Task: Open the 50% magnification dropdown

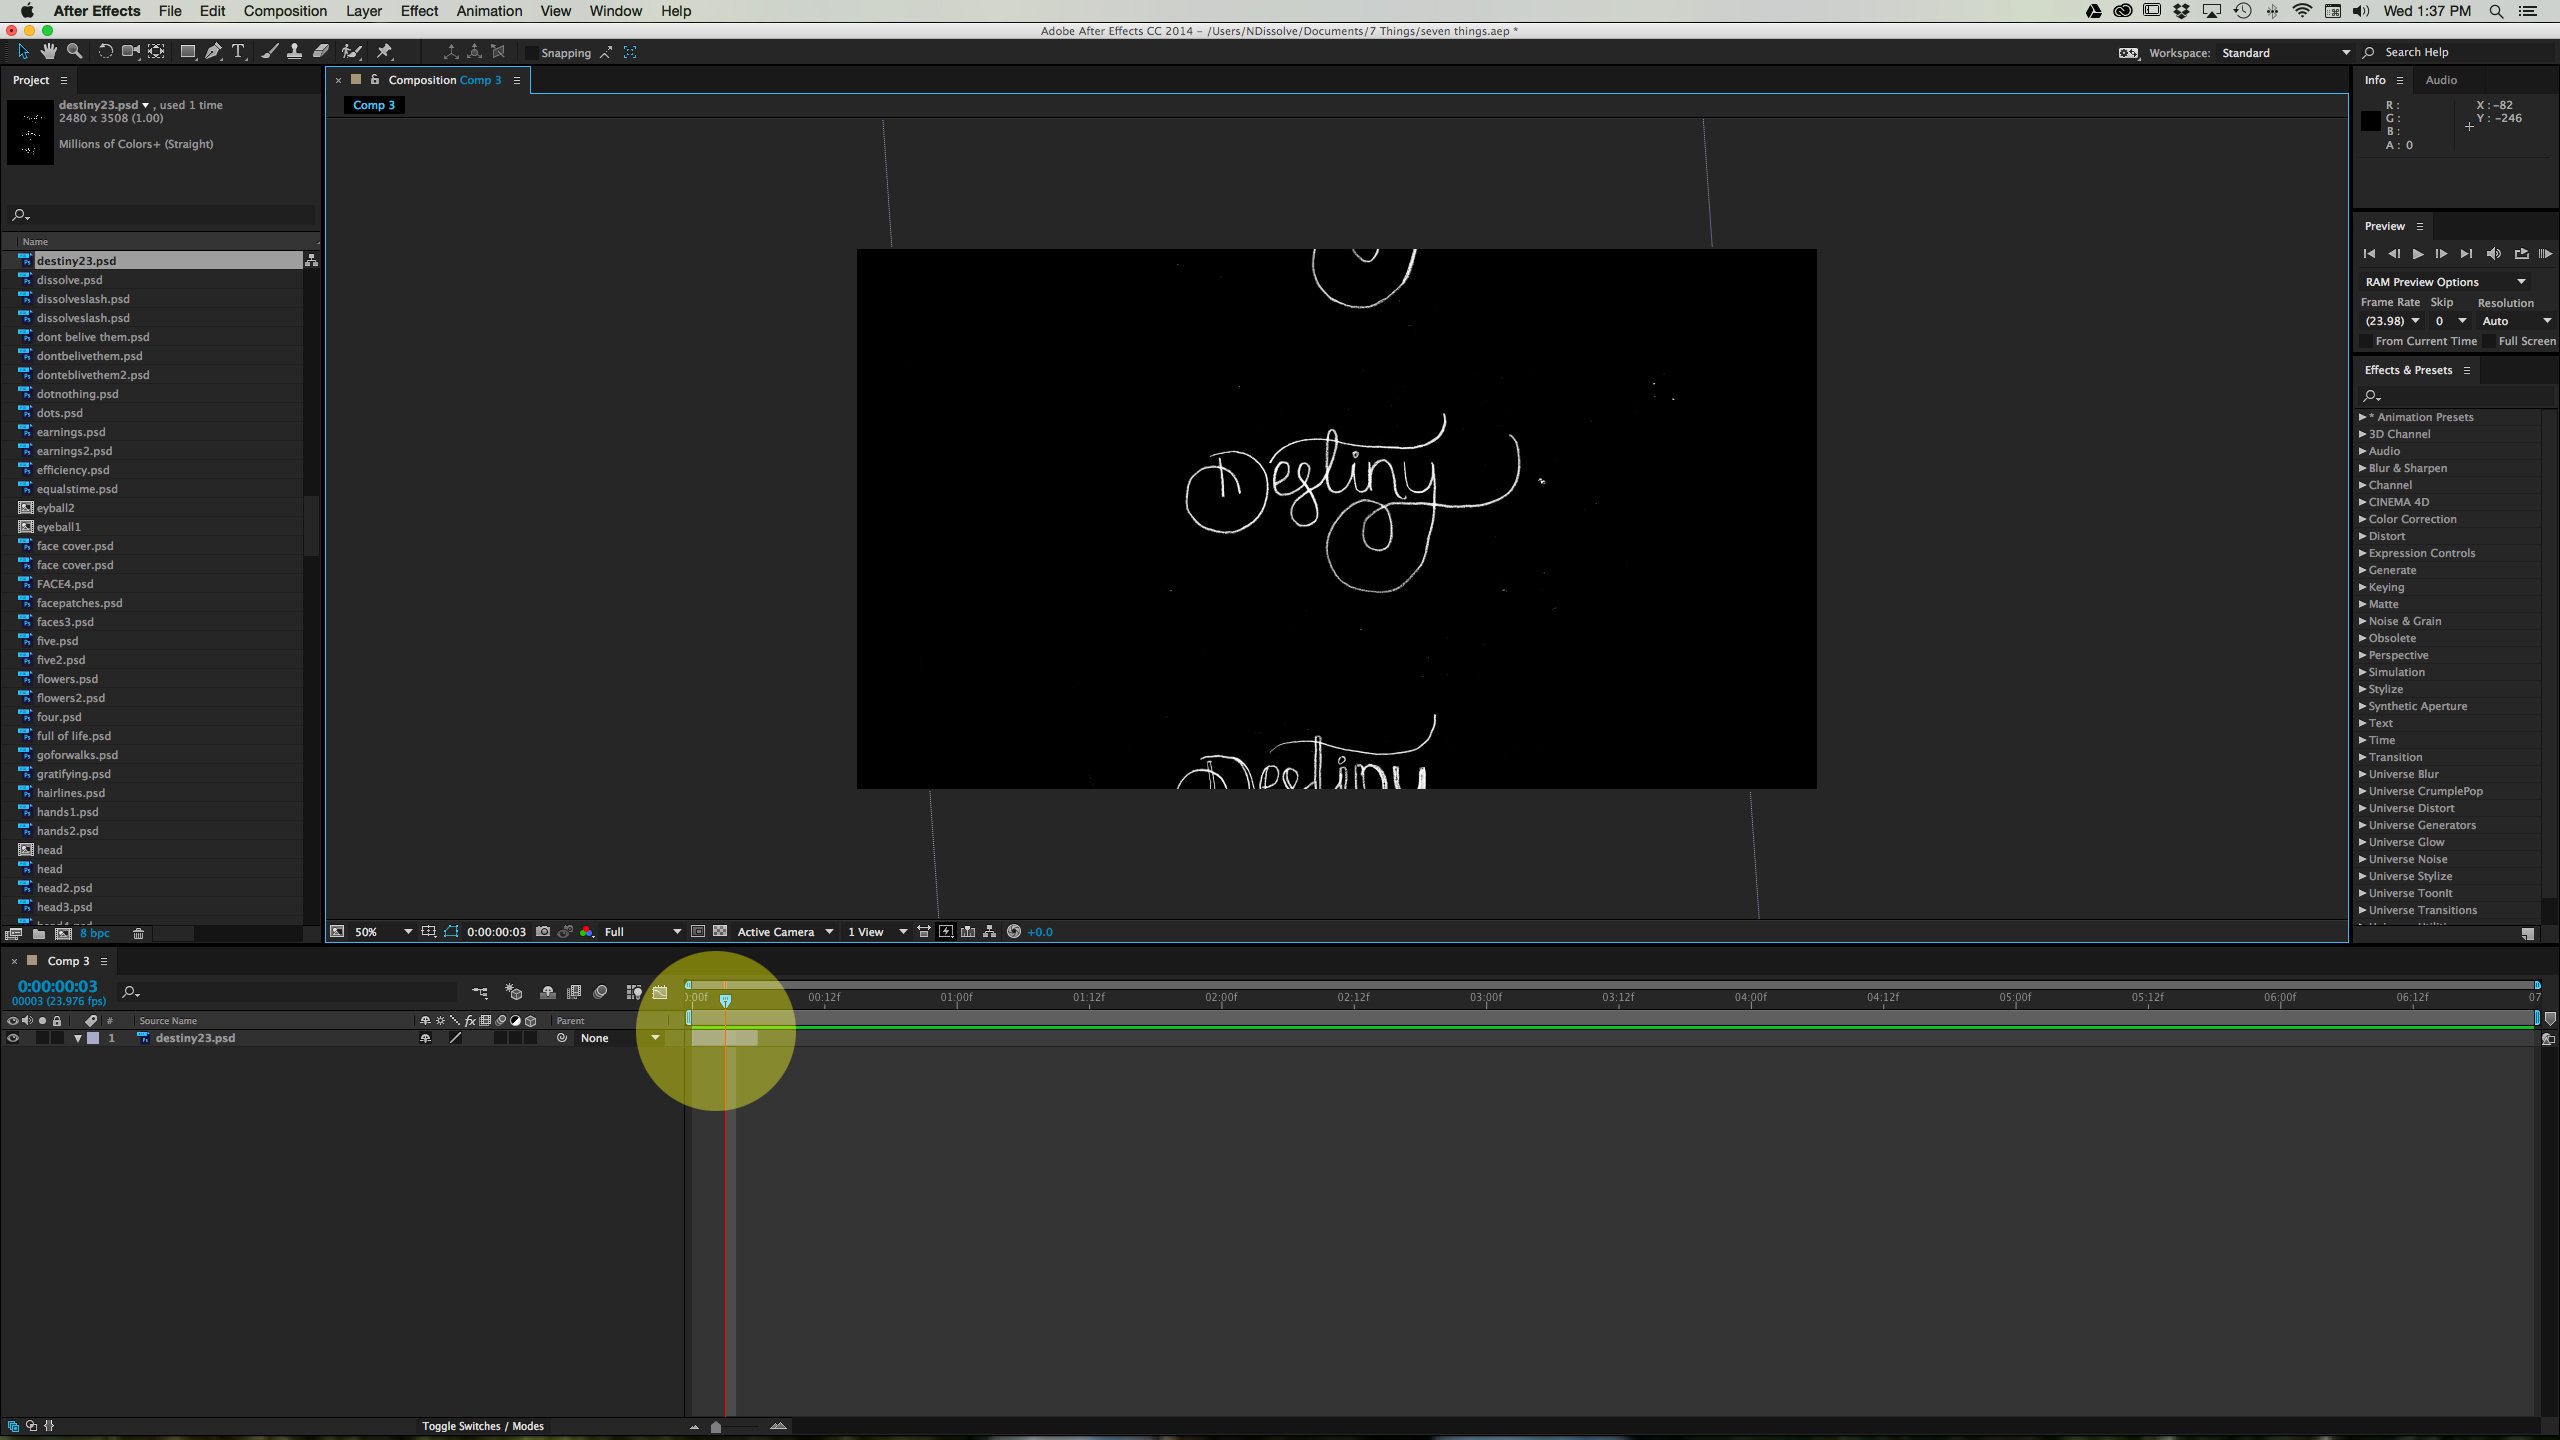Action: click(x=382, y=931)
